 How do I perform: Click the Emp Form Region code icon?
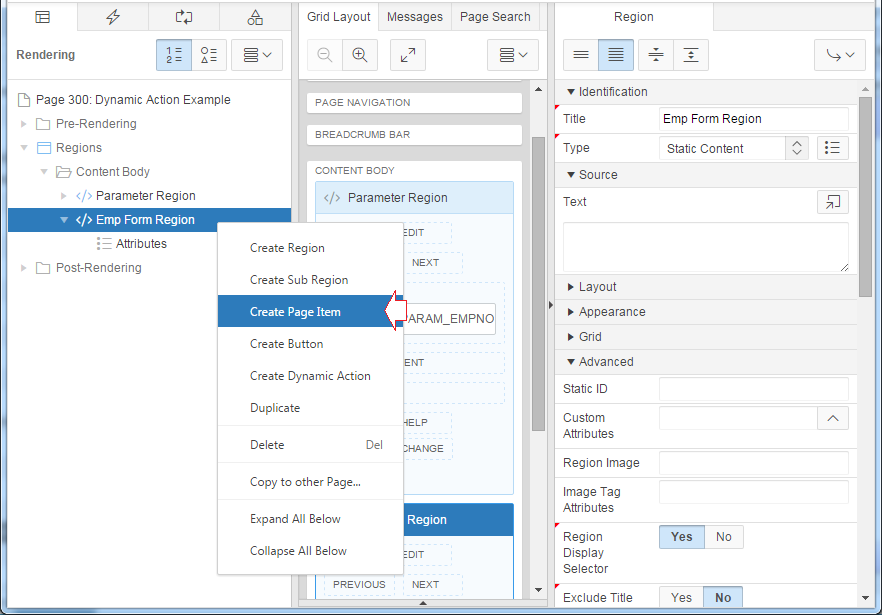coord(84,220)
